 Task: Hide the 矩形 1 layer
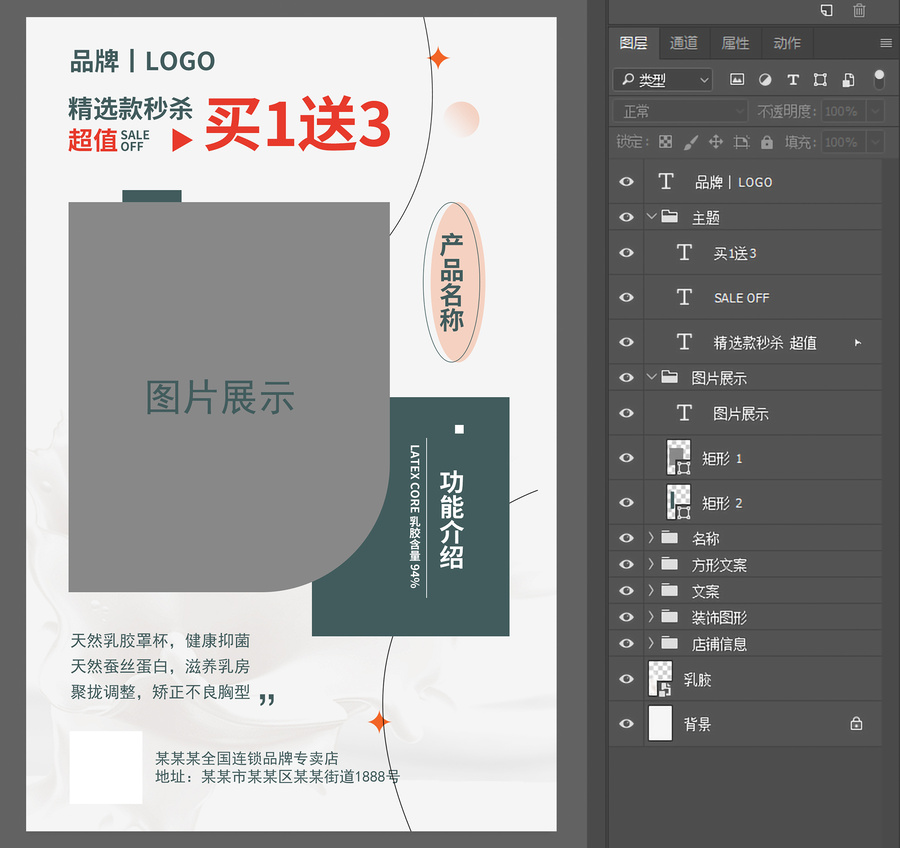coord(626,458)
